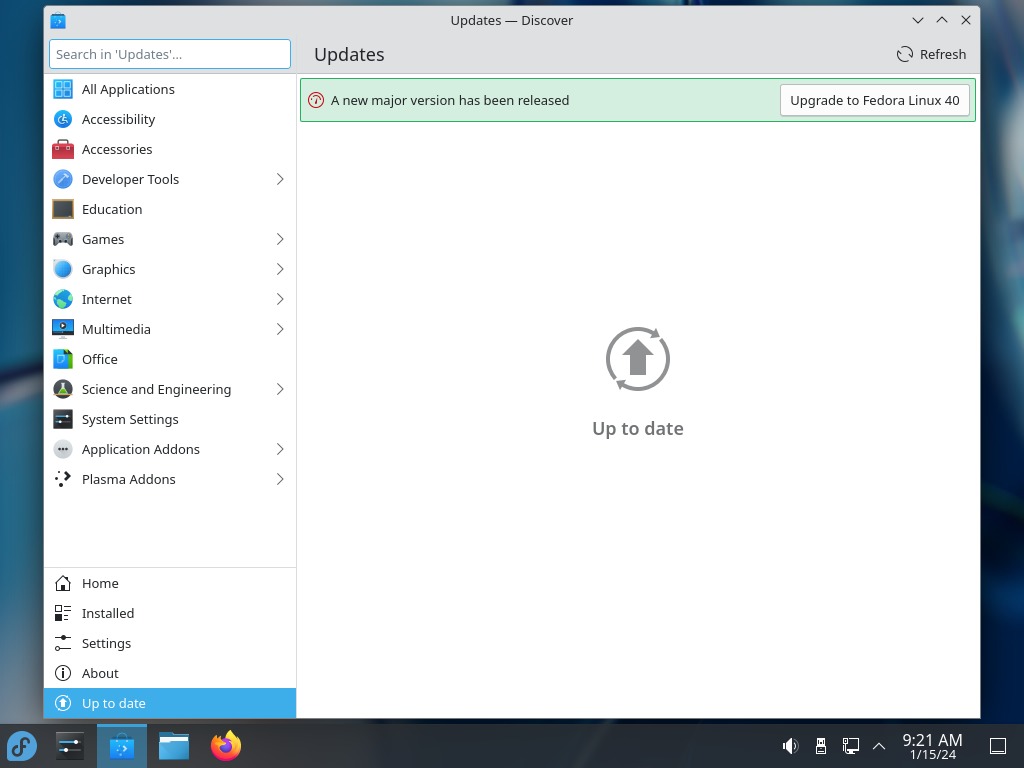1024x768 pixels.
Task: Click the Refresh button label
Action: [942, 54]
